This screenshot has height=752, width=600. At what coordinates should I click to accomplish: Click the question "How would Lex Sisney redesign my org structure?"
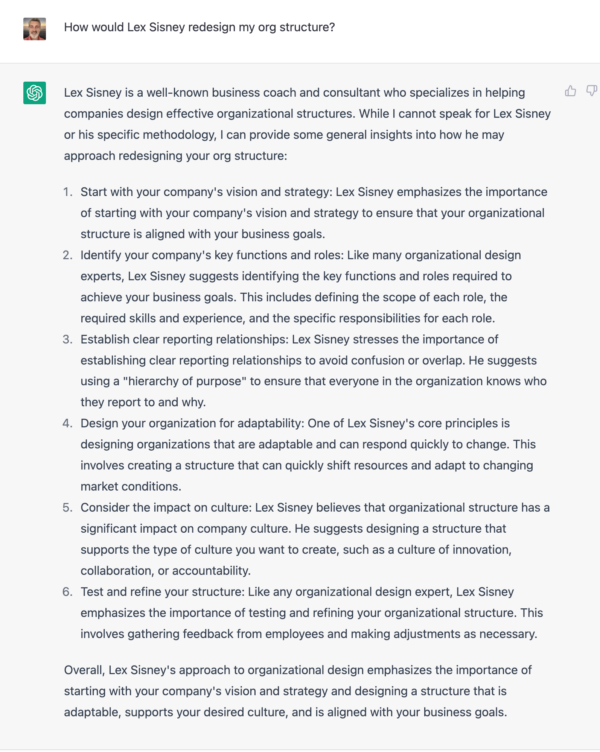[200, 27]
